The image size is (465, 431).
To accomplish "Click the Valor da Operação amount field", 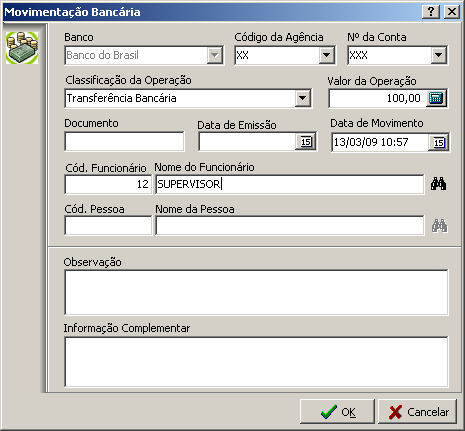I will point(378,98).
